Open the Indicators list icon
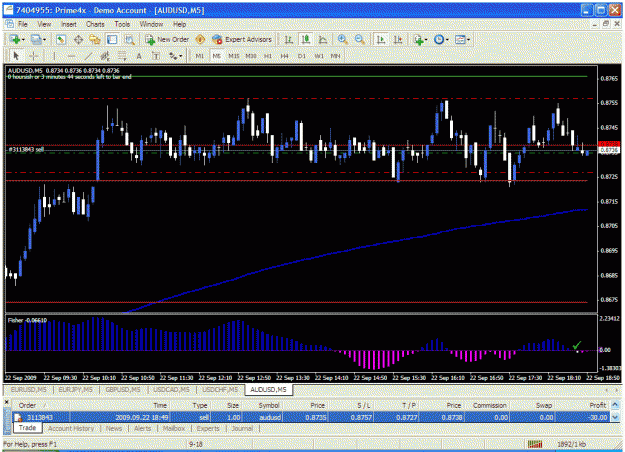 tap(418, 39)
